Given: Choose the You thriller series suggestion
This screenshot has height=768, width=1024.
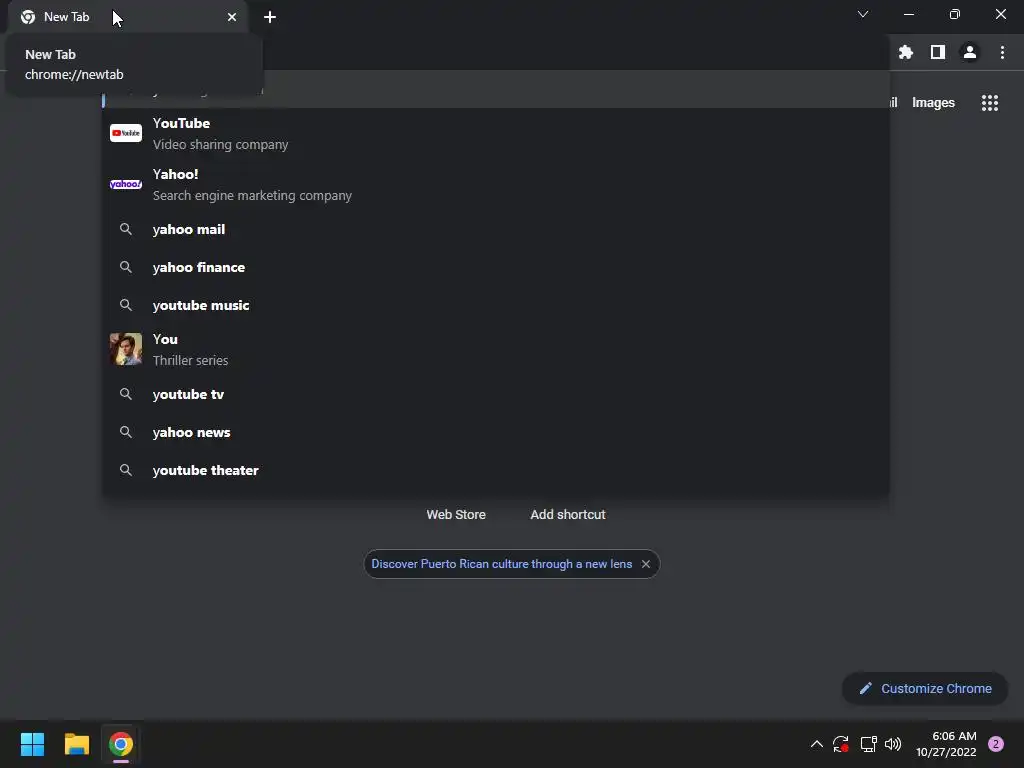Looking at the screenshot, I should tap(495, 349).
